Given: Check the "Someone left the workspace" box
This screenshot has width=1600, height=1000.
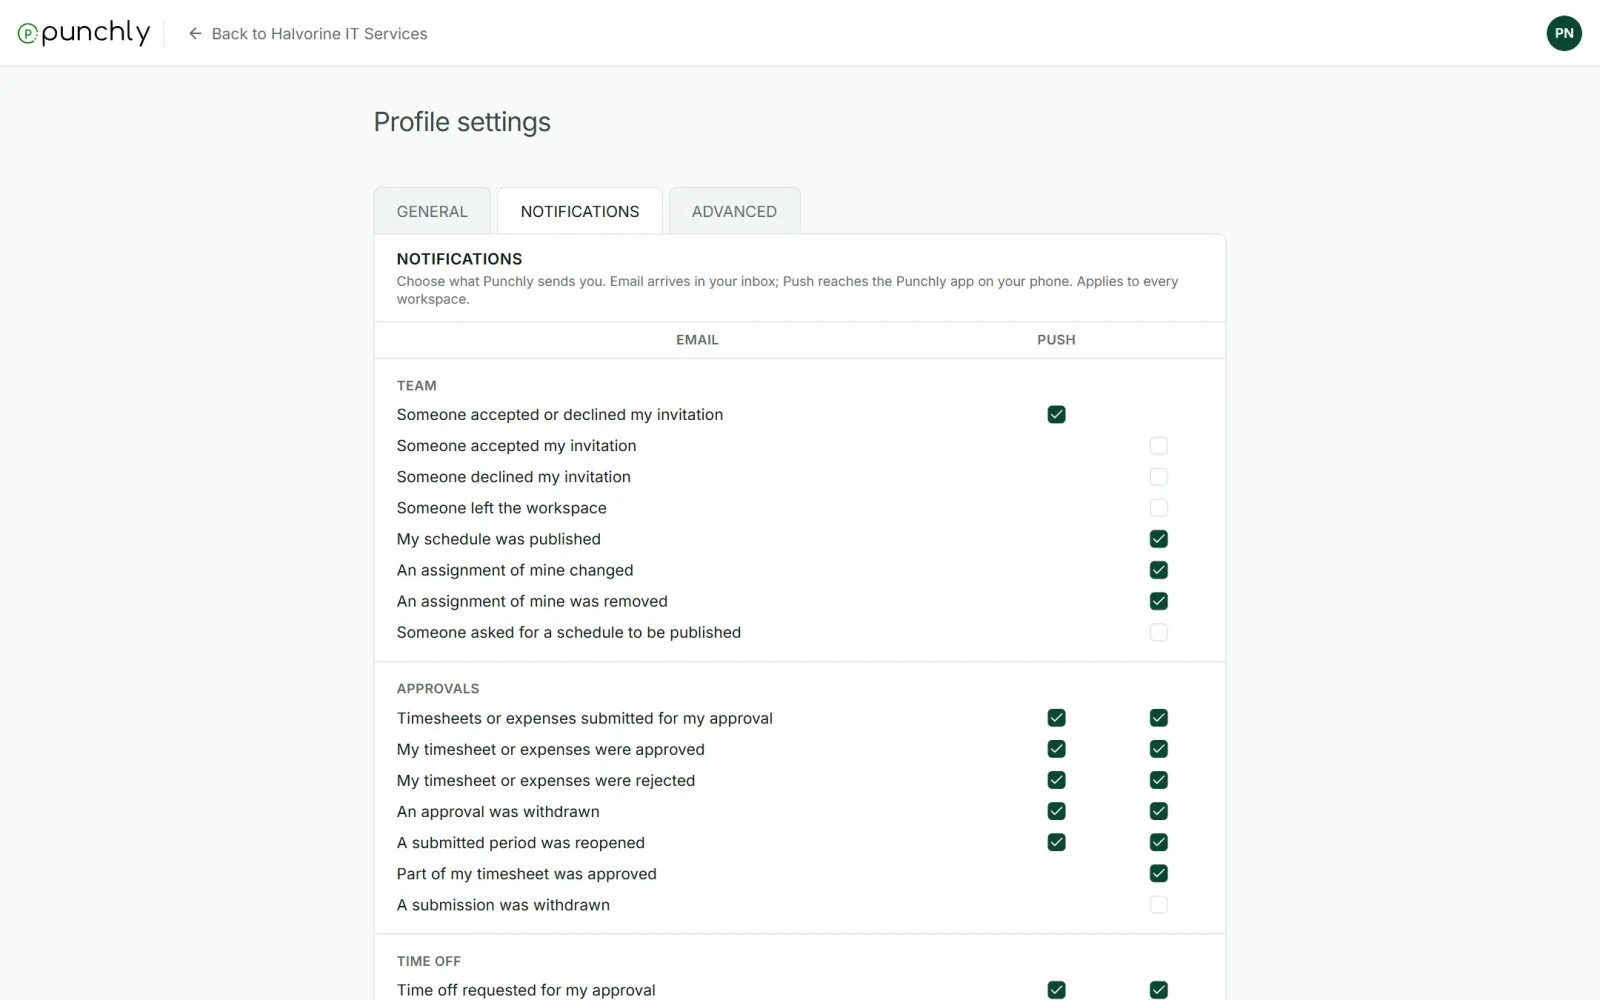Looking at the screenshot, I should click(1158, 507).
